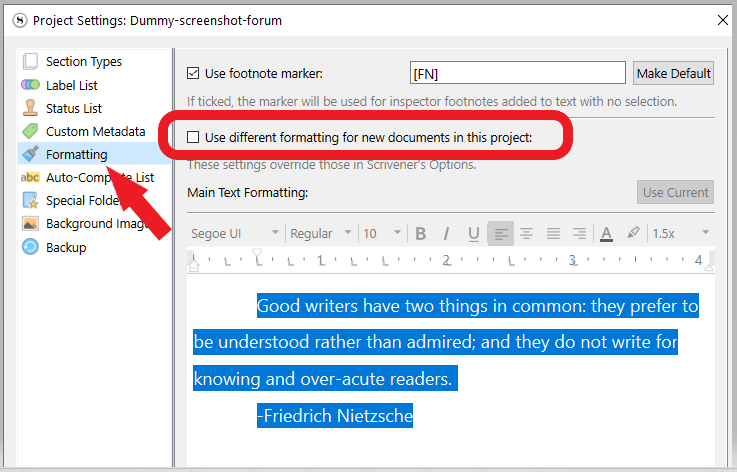This screenshot has height=472, width=737.
Task: Select the align left icon
Action: pos(501,233)
